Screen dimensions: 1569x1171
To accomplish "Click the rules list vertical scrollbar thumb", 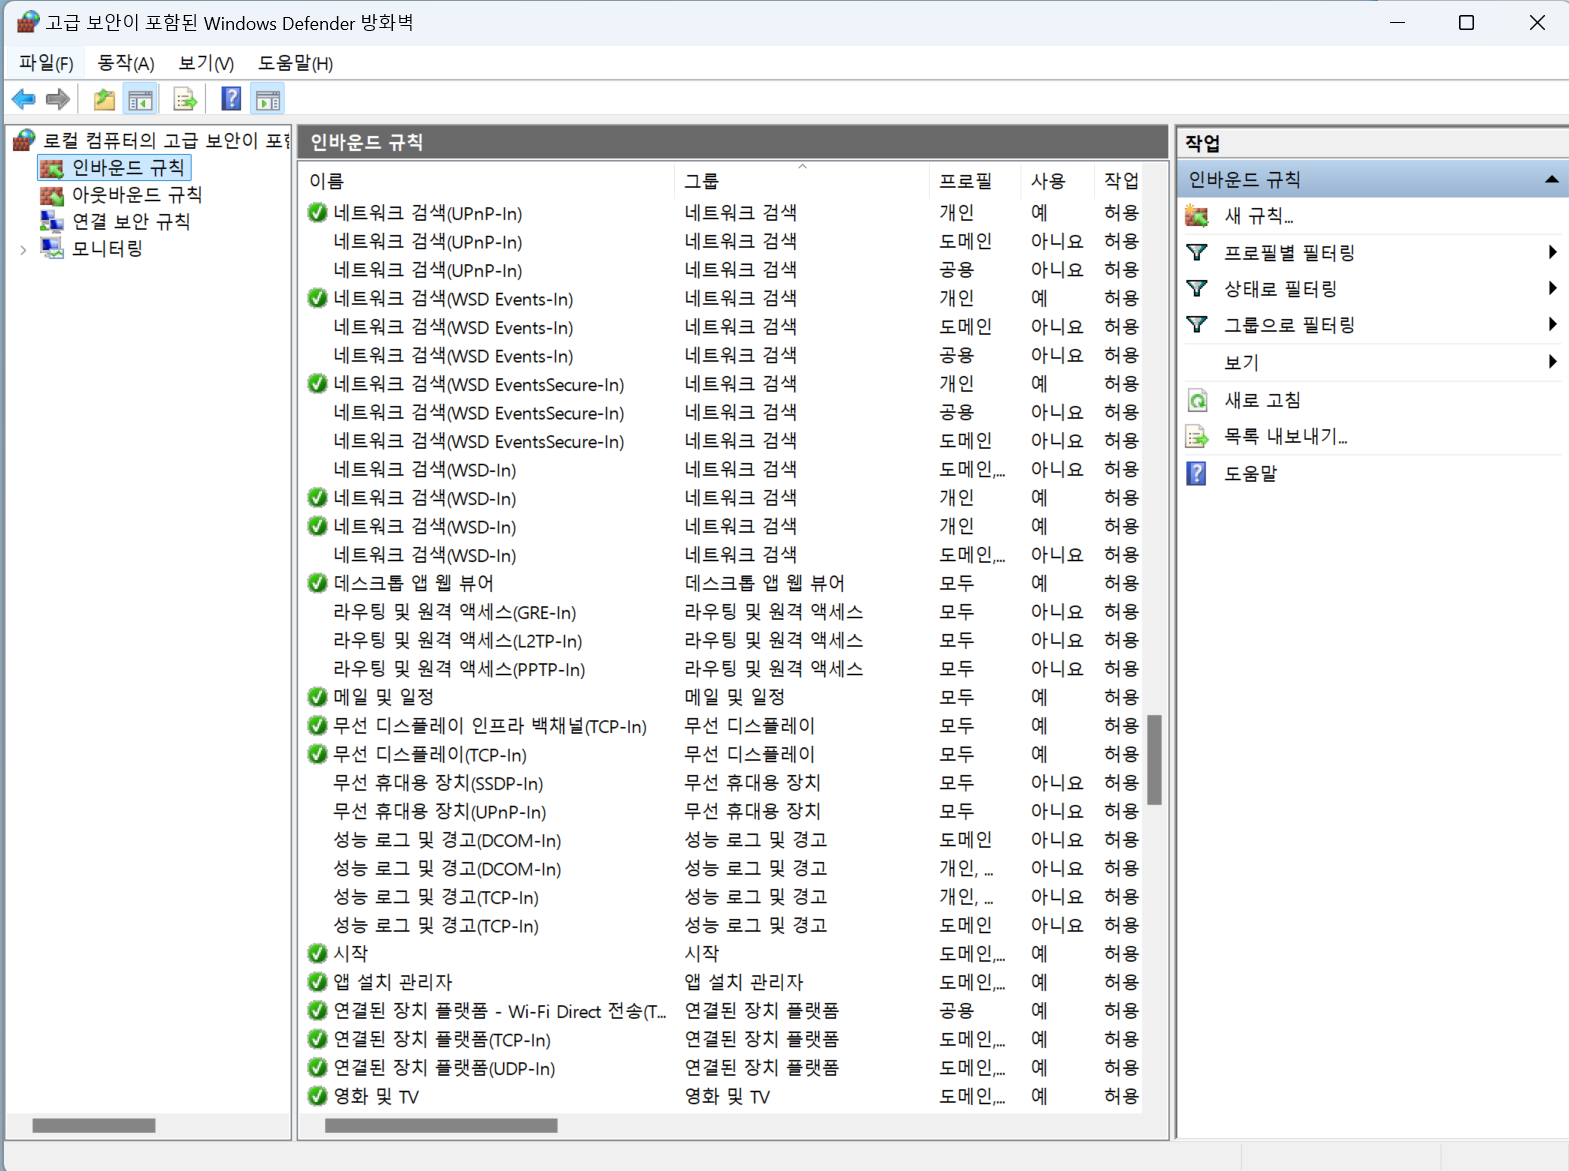I will click(1154, 760).
